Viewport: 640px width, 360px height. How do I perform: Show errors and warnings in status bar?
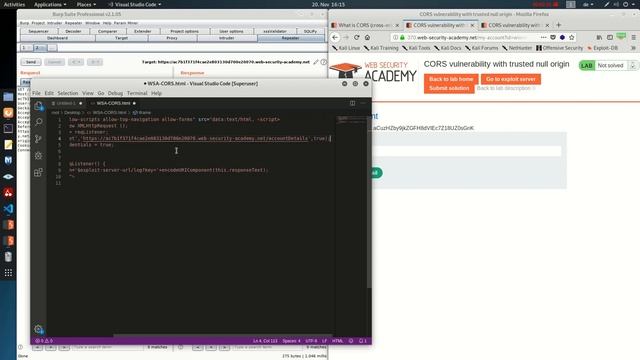[x=44, y=341]
